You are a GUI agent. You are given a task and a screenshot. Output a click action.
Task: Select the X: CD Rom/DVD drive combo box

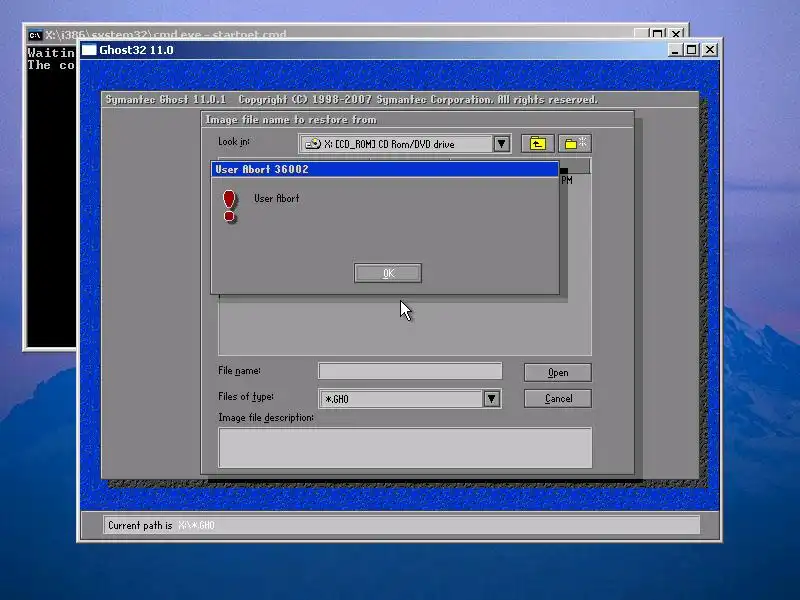[405, 144]
